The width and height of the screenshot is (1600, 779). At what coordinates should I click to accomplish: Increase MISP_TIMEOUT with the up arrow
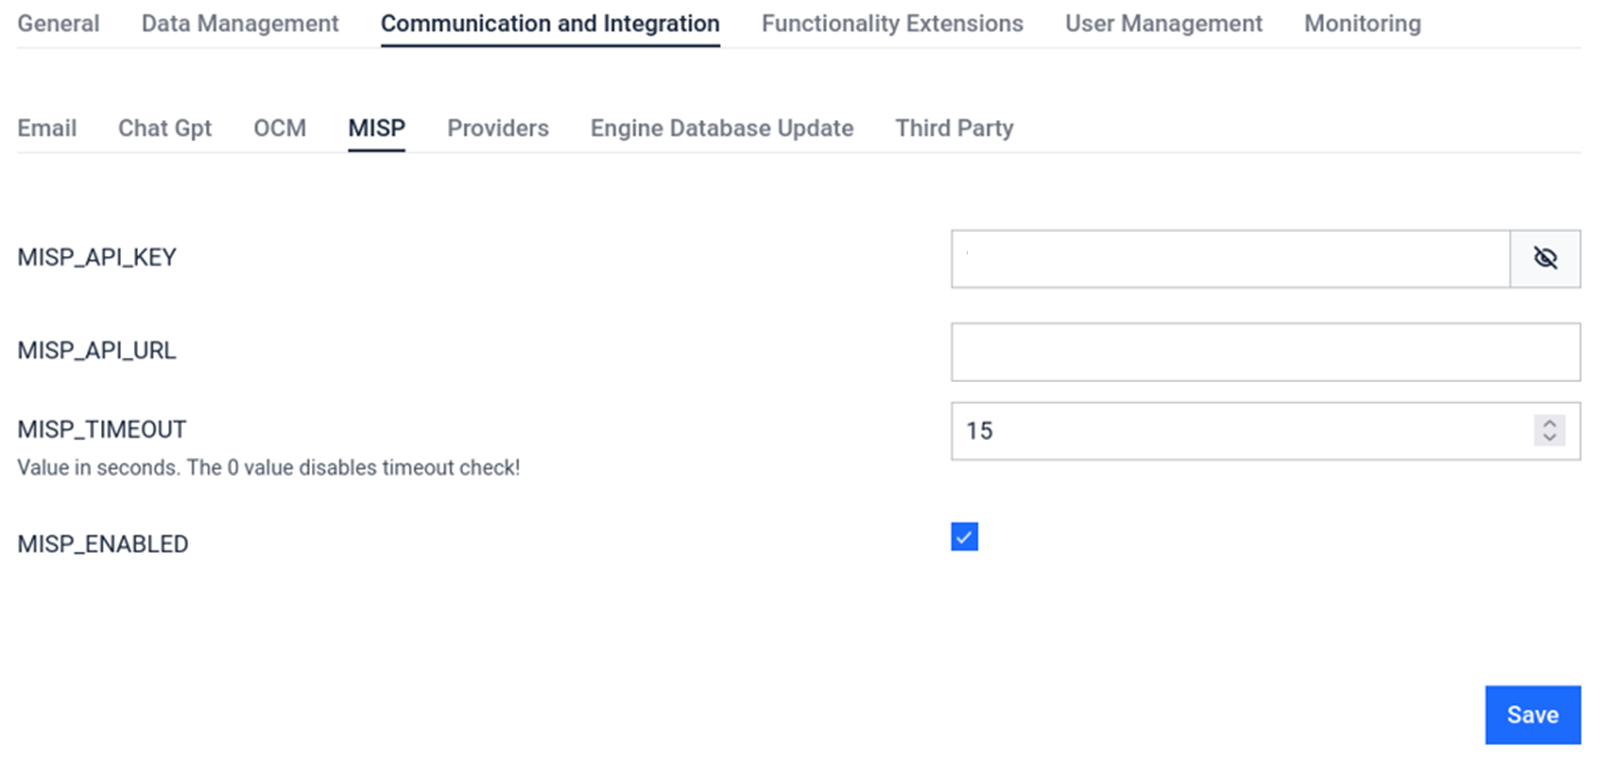1549,423
